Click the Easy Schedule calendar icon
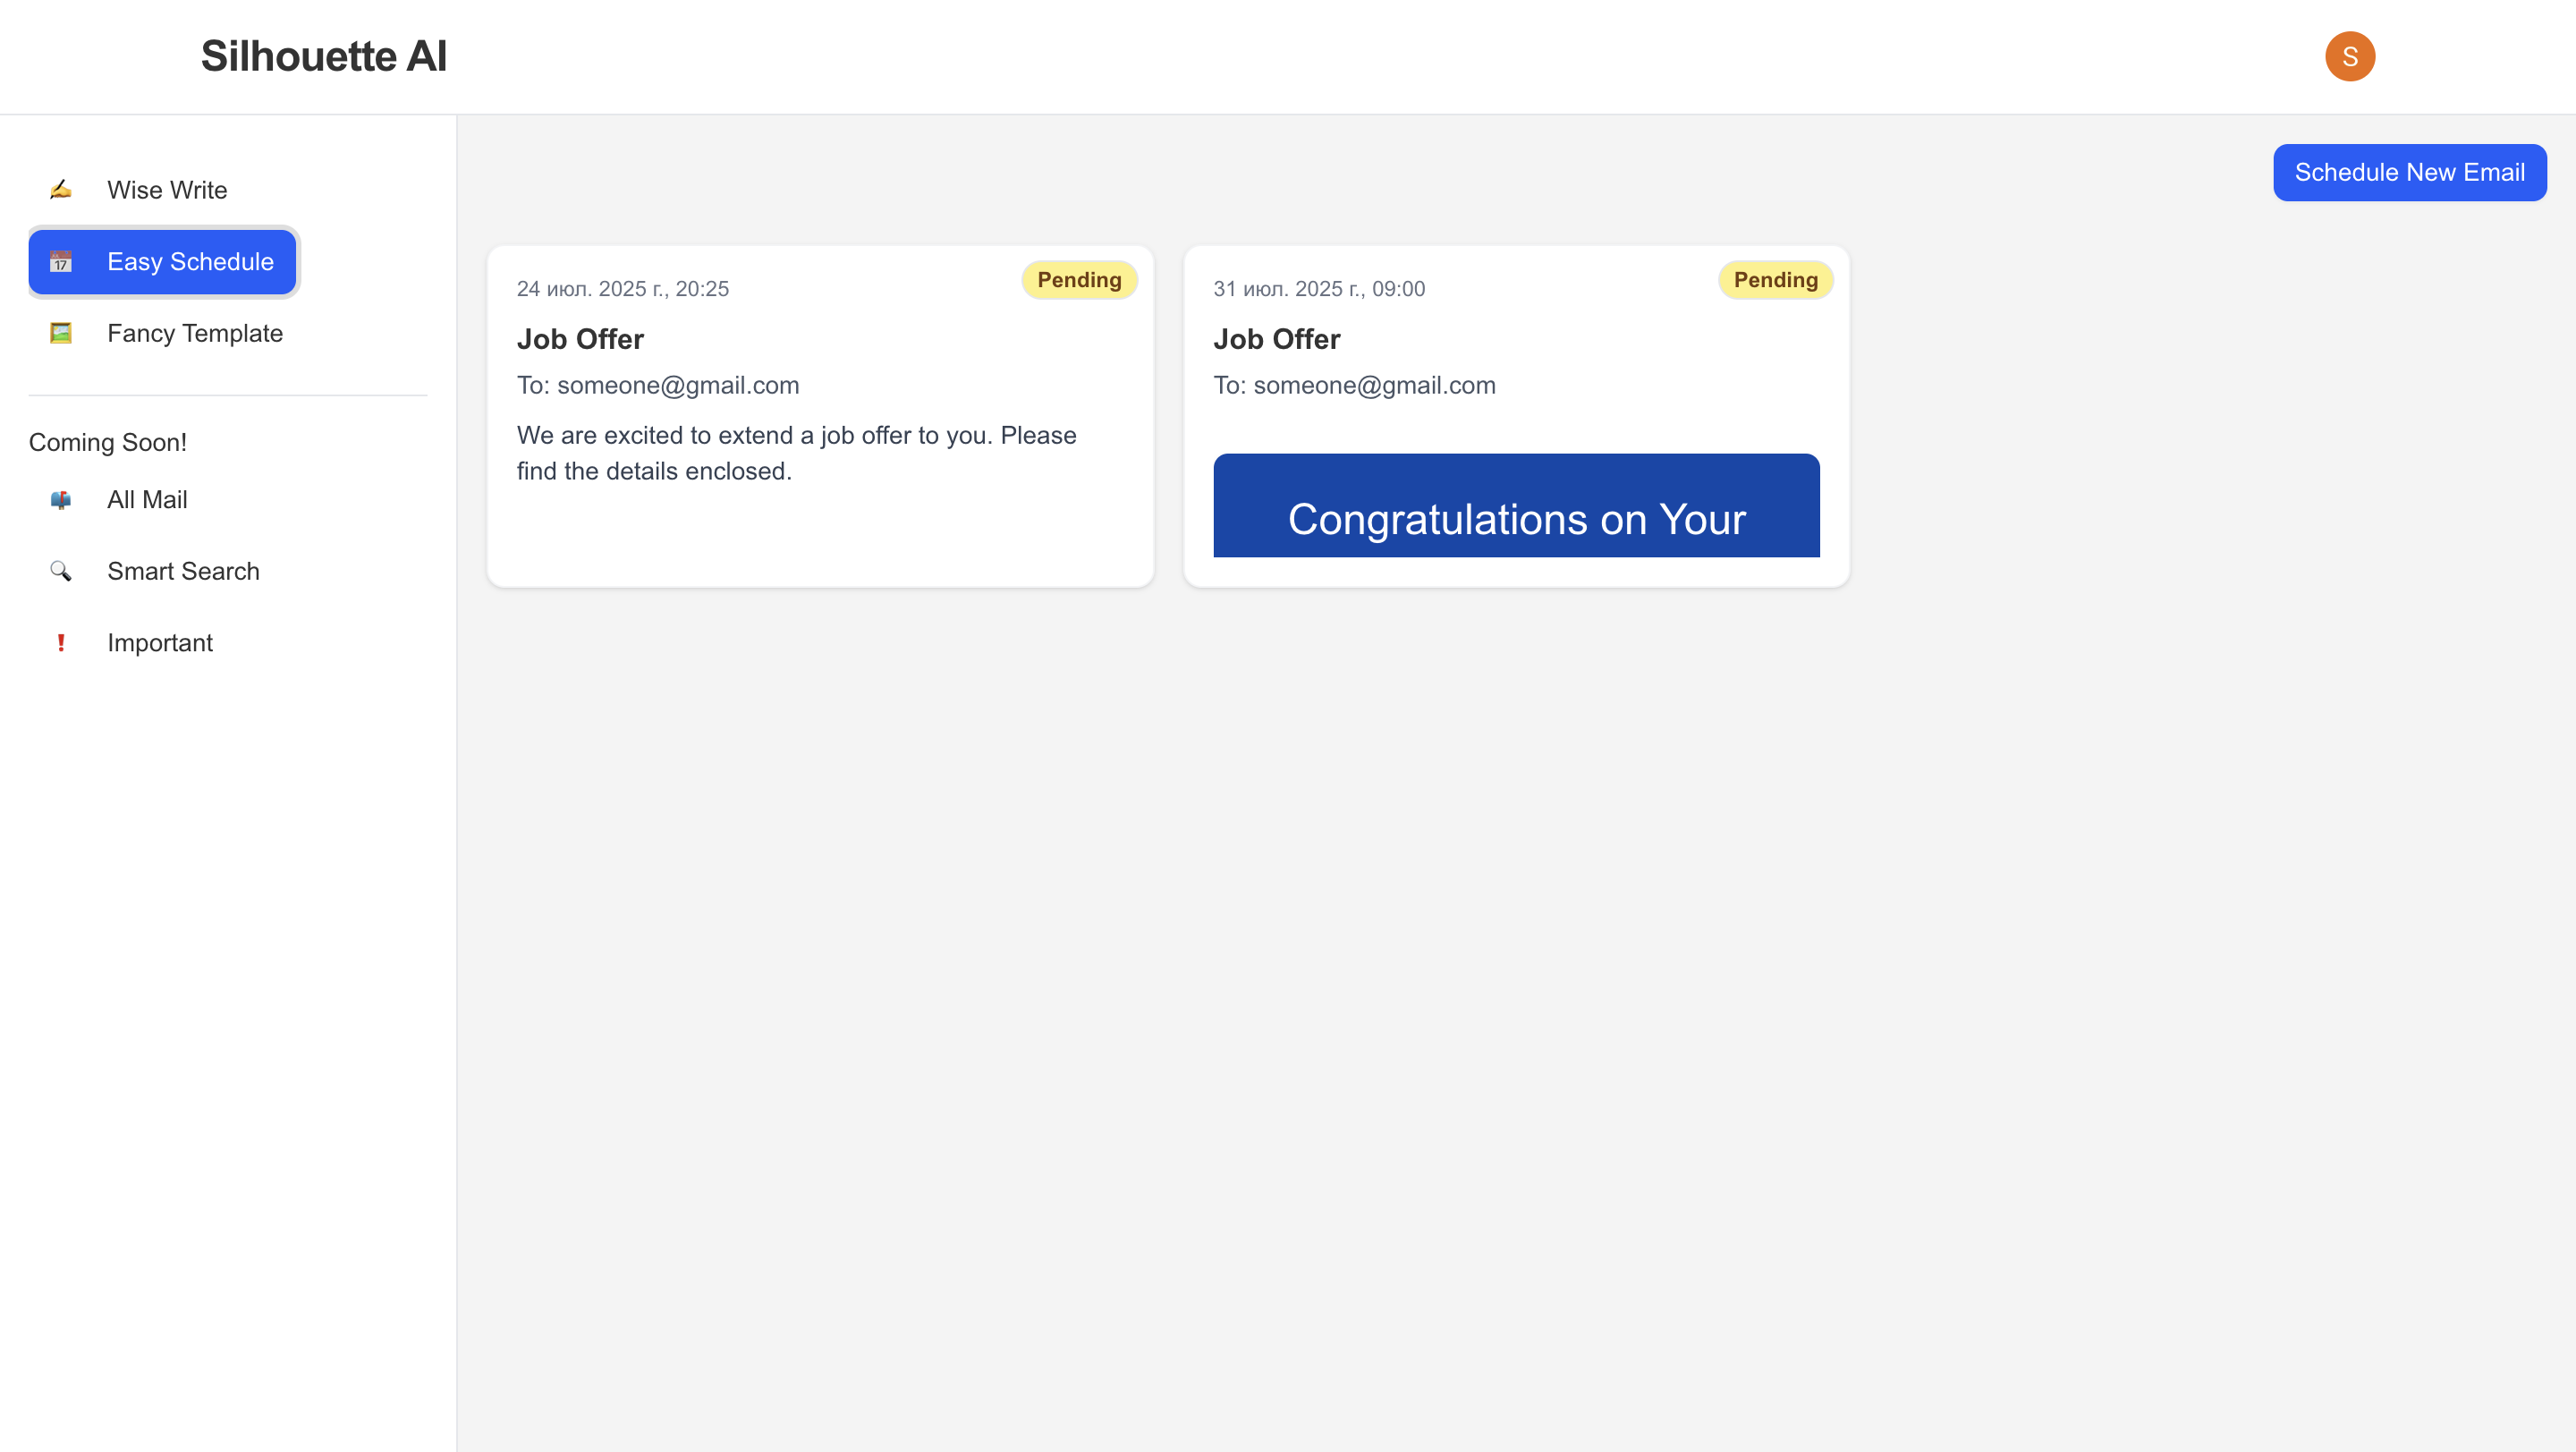Screen dimensions: 2576x1452 click(x=61, y=262)
